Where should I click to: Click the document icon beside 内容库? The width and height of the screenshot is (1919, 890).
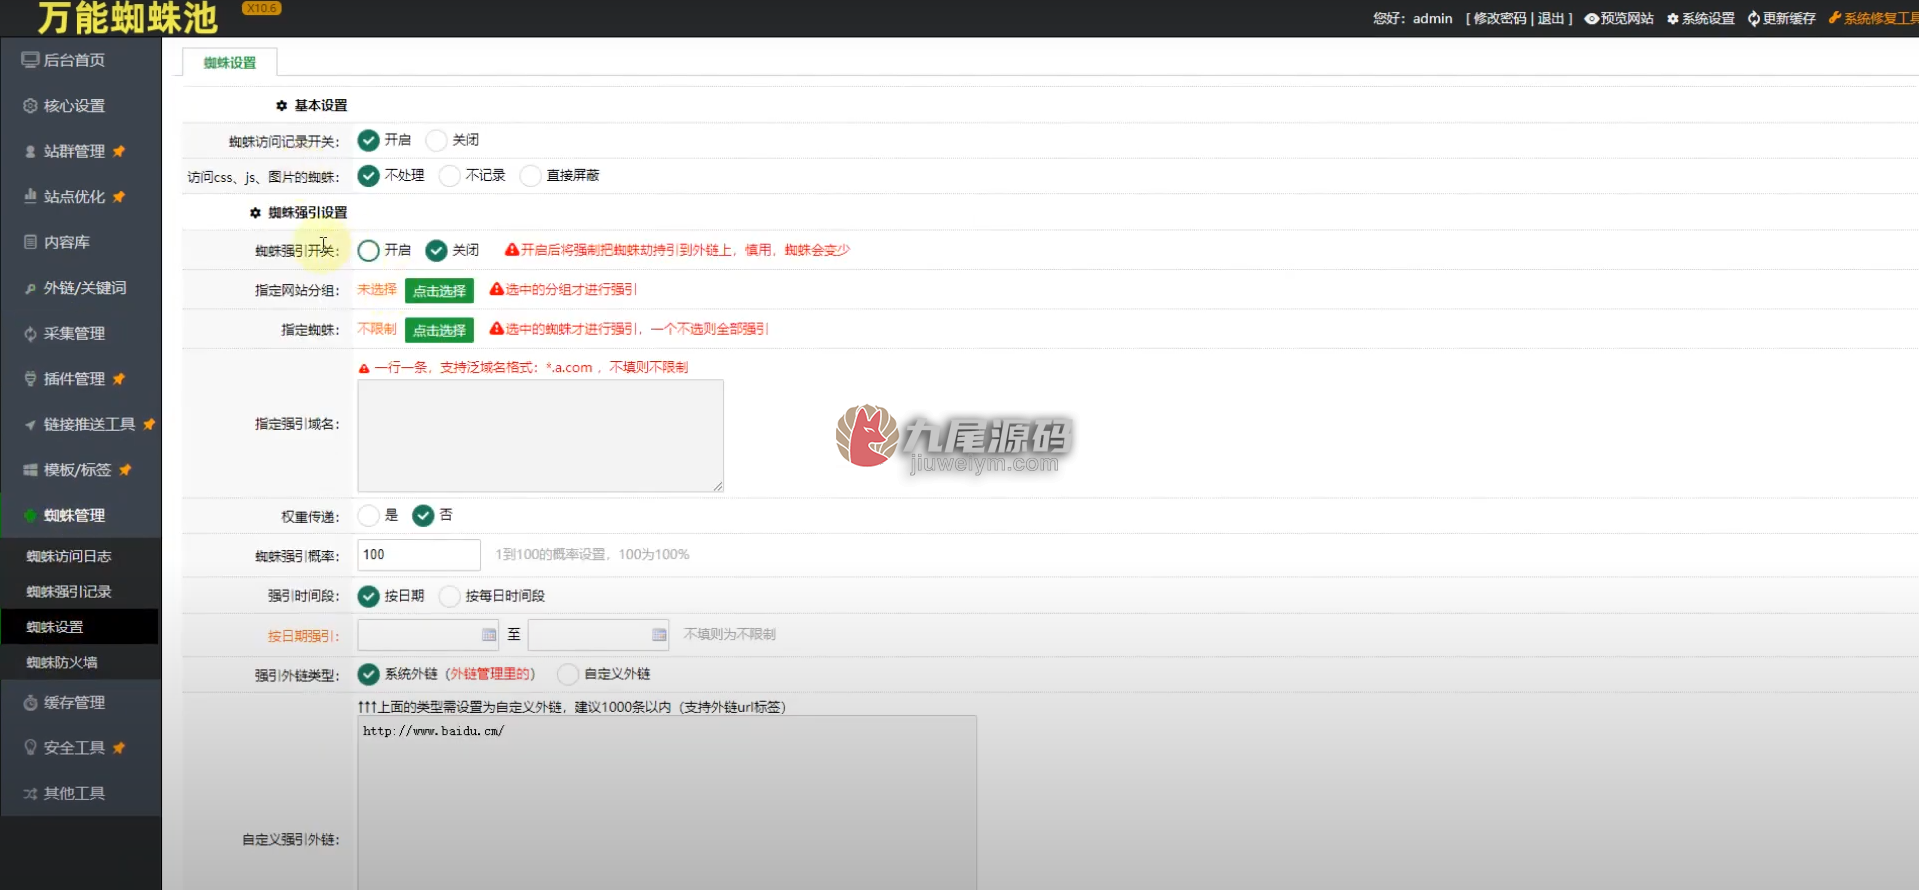[30, 242]
